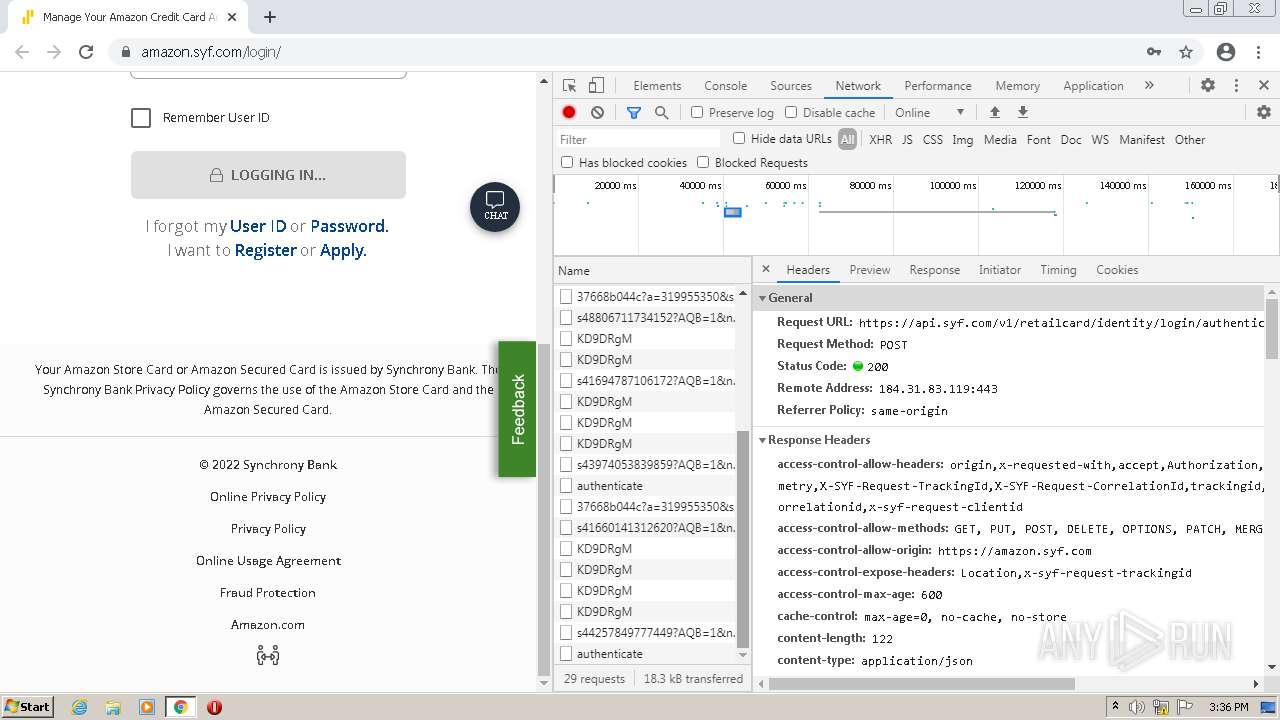Expand more DevTools tabs chevron
The image size is (1280, 720).
pyautogui.click(x=1149, y=86)
